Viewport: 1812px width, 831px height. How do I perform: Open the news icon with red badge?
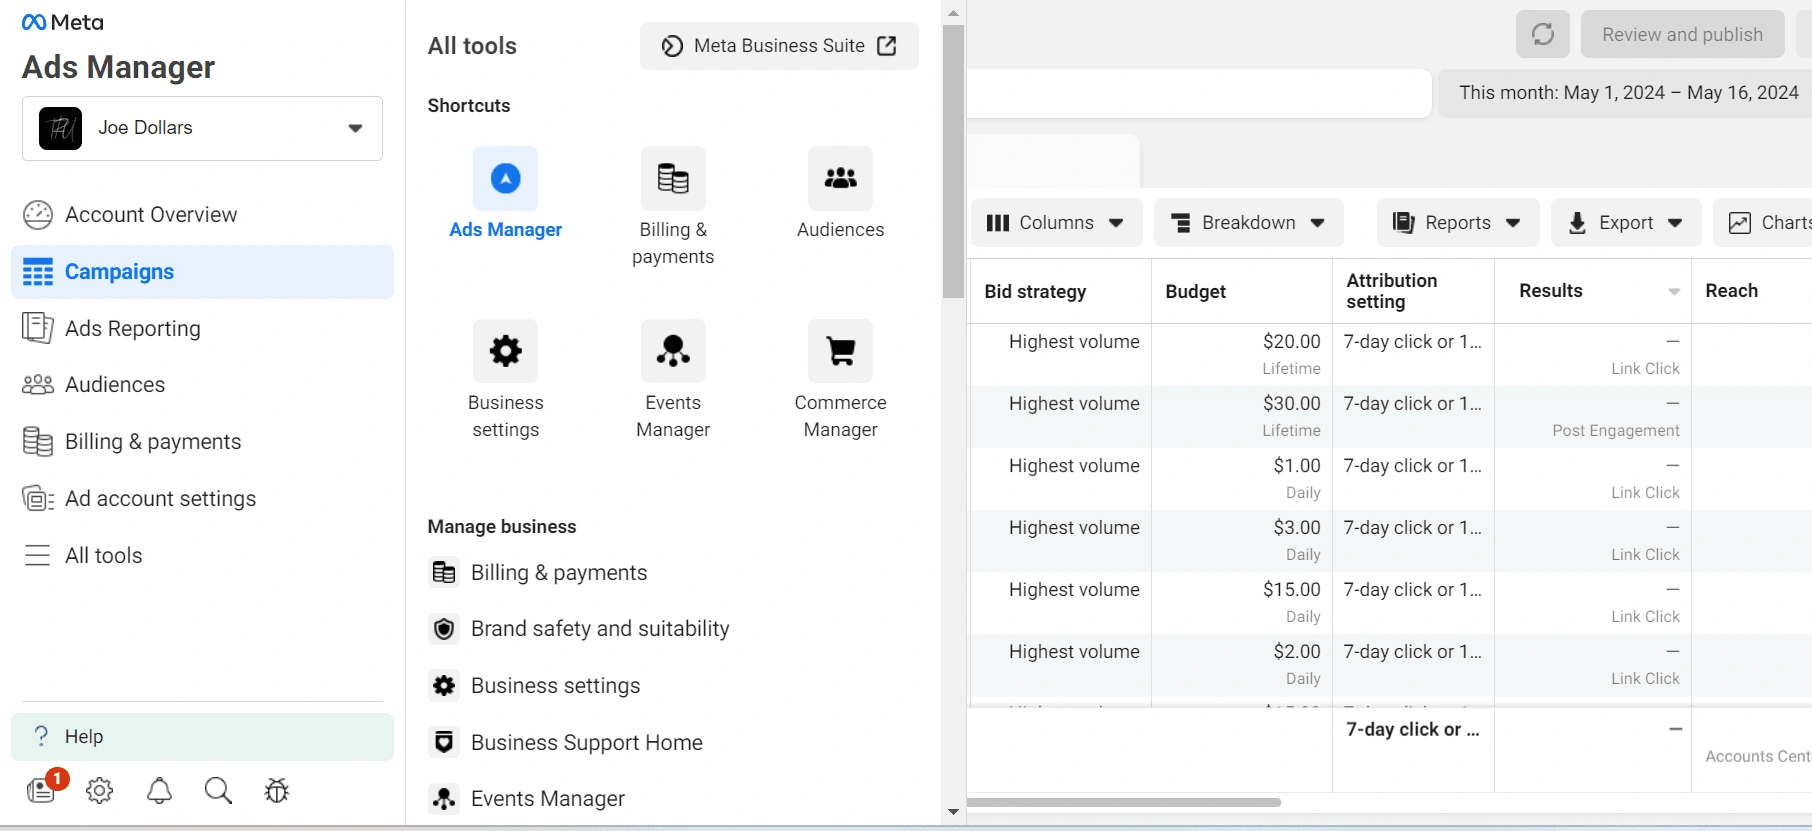point(41,791)
